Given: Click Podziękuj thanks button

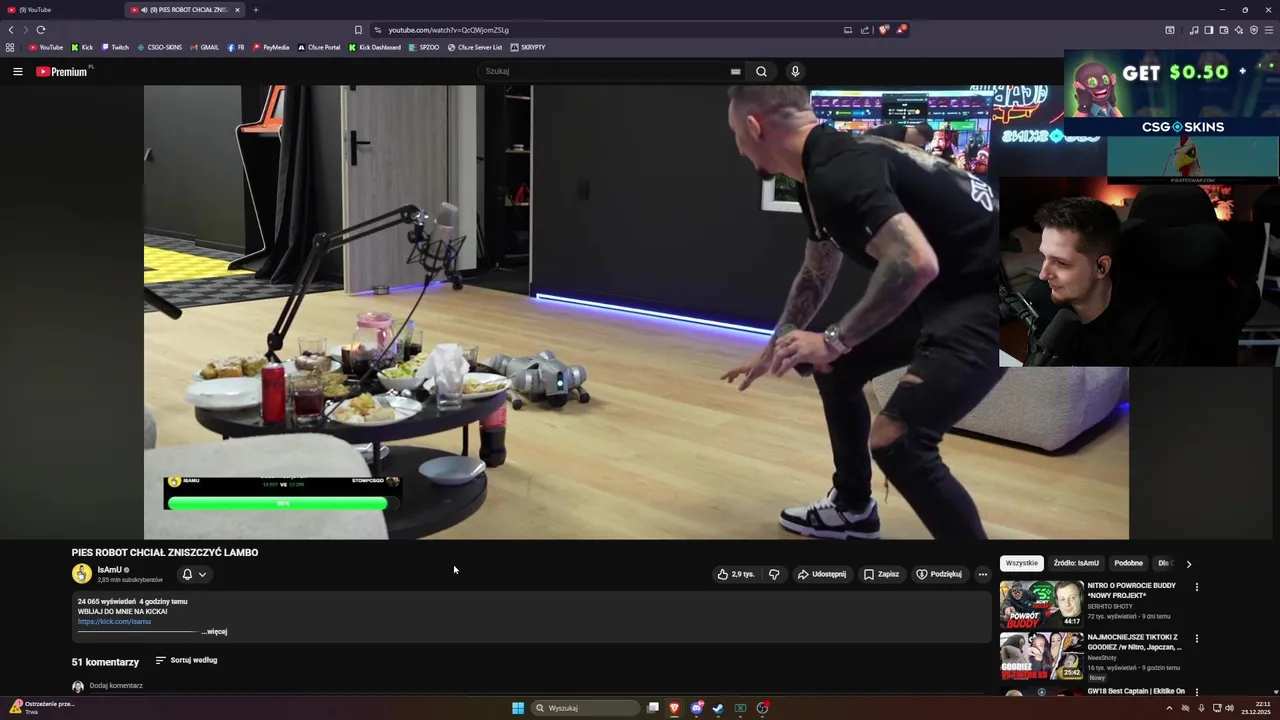Looking at the screenshot, I should [x=939, y=574].
